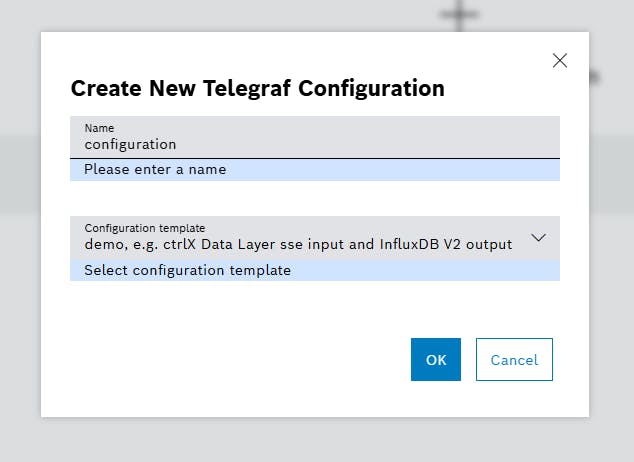Click the blurred icon right of the dialog
634x462 pixels.
594,77
